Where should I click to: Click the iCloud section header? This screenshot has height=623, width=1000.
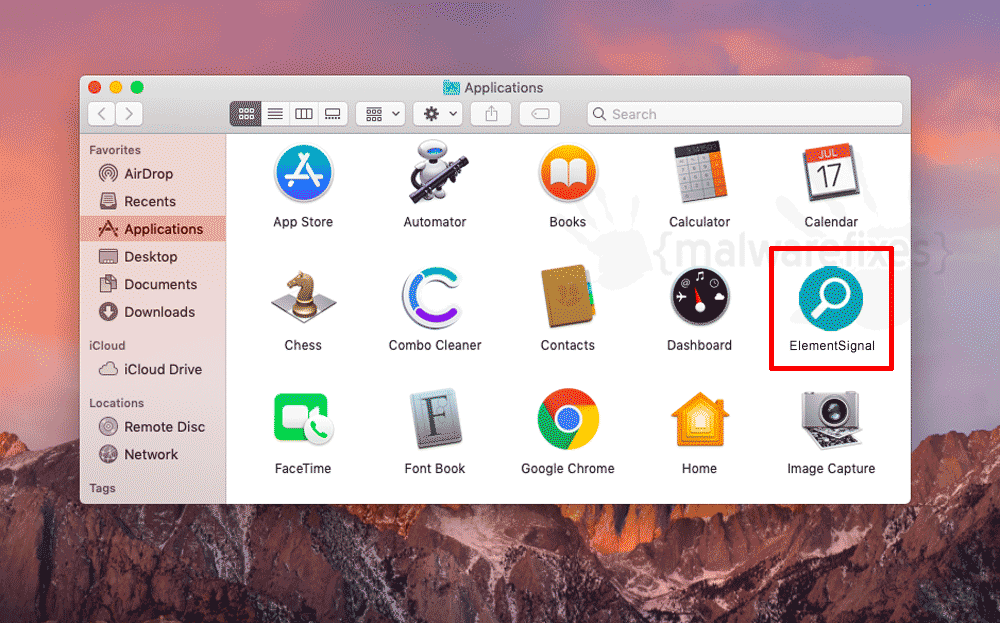(107, 346)
